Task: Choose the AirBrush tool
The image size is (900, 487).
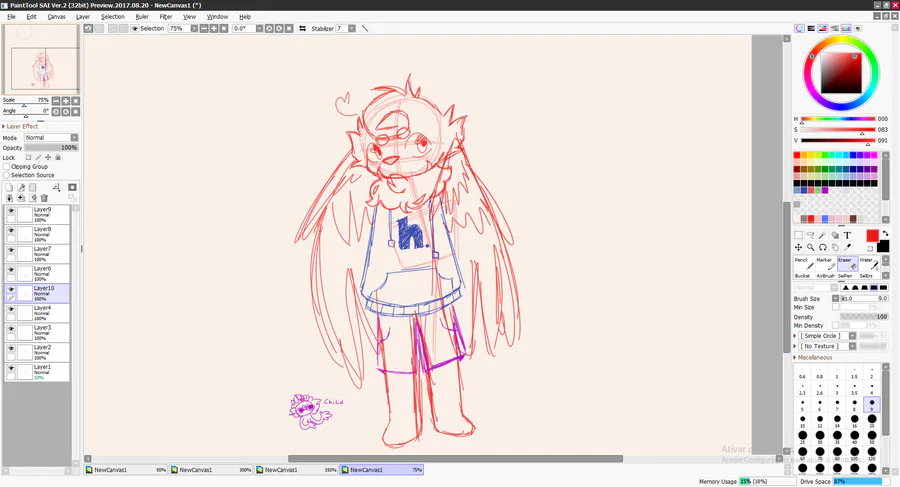Action: [x=825, y=276]
